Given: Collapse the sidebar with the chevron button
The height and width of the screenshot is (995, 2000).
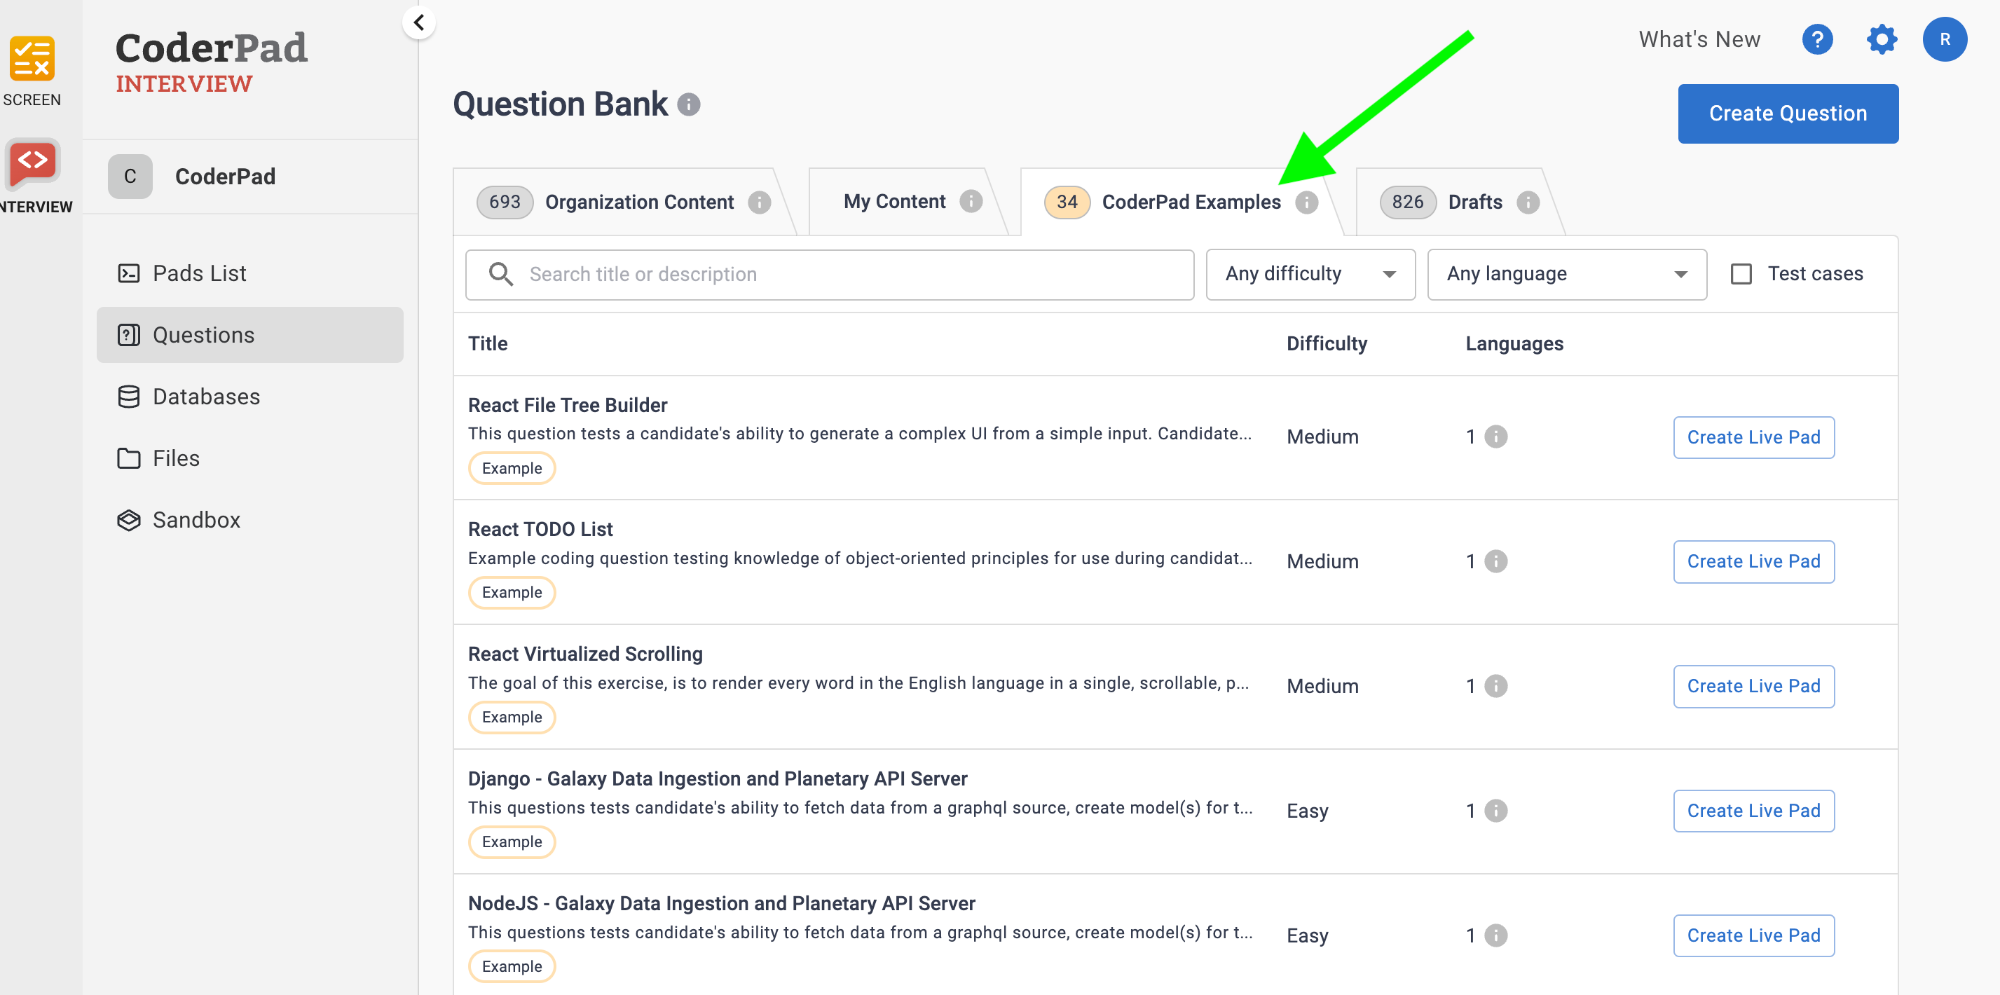Looking at the screenshot, I should (419, 23).
